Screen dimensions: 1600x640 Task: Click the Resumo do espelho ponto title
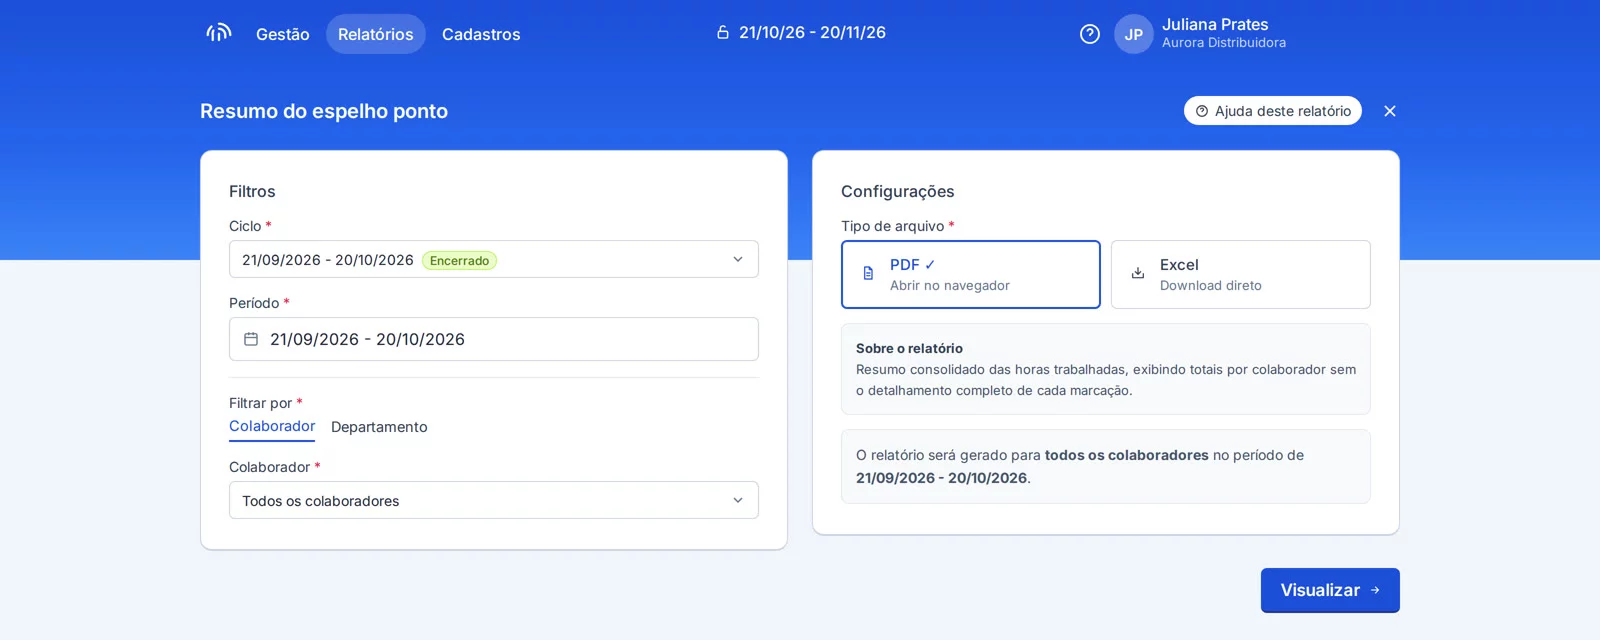324,111
